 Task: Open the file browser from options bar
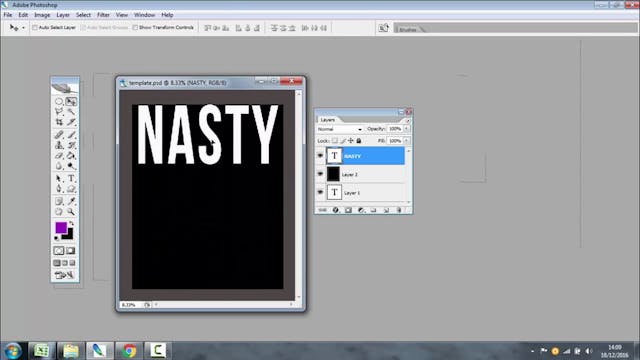(x=383, y=28)
